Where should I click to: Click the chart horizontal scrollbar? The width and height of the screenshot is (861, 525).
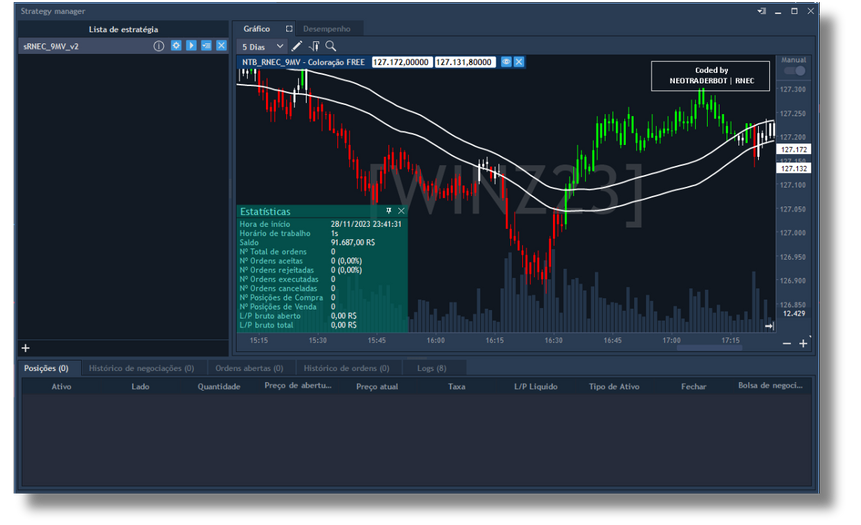click(x=712, y=349)
